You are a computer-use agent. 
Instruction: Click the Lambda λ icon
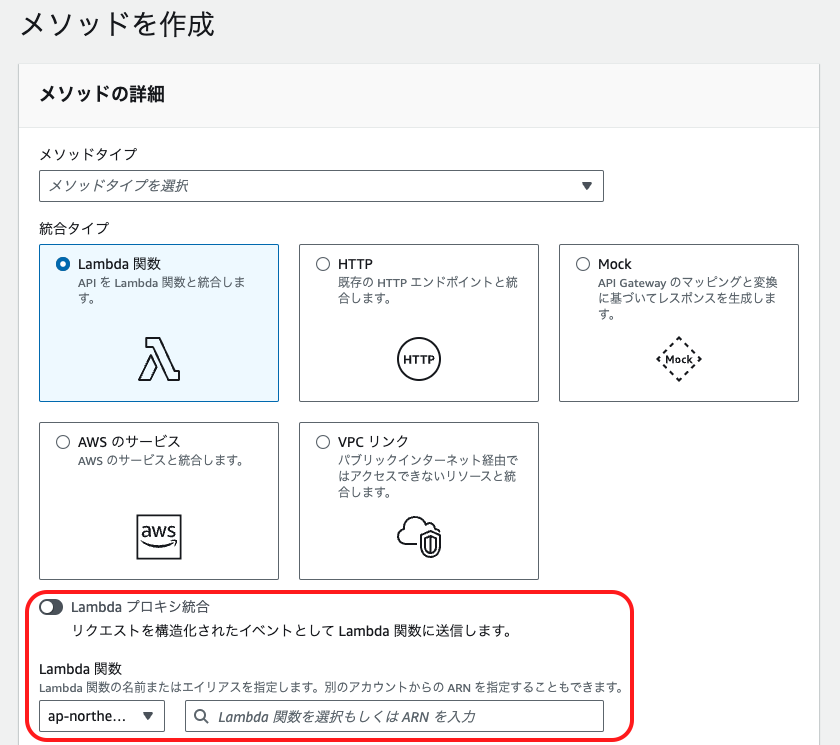(x=158, y=359)
